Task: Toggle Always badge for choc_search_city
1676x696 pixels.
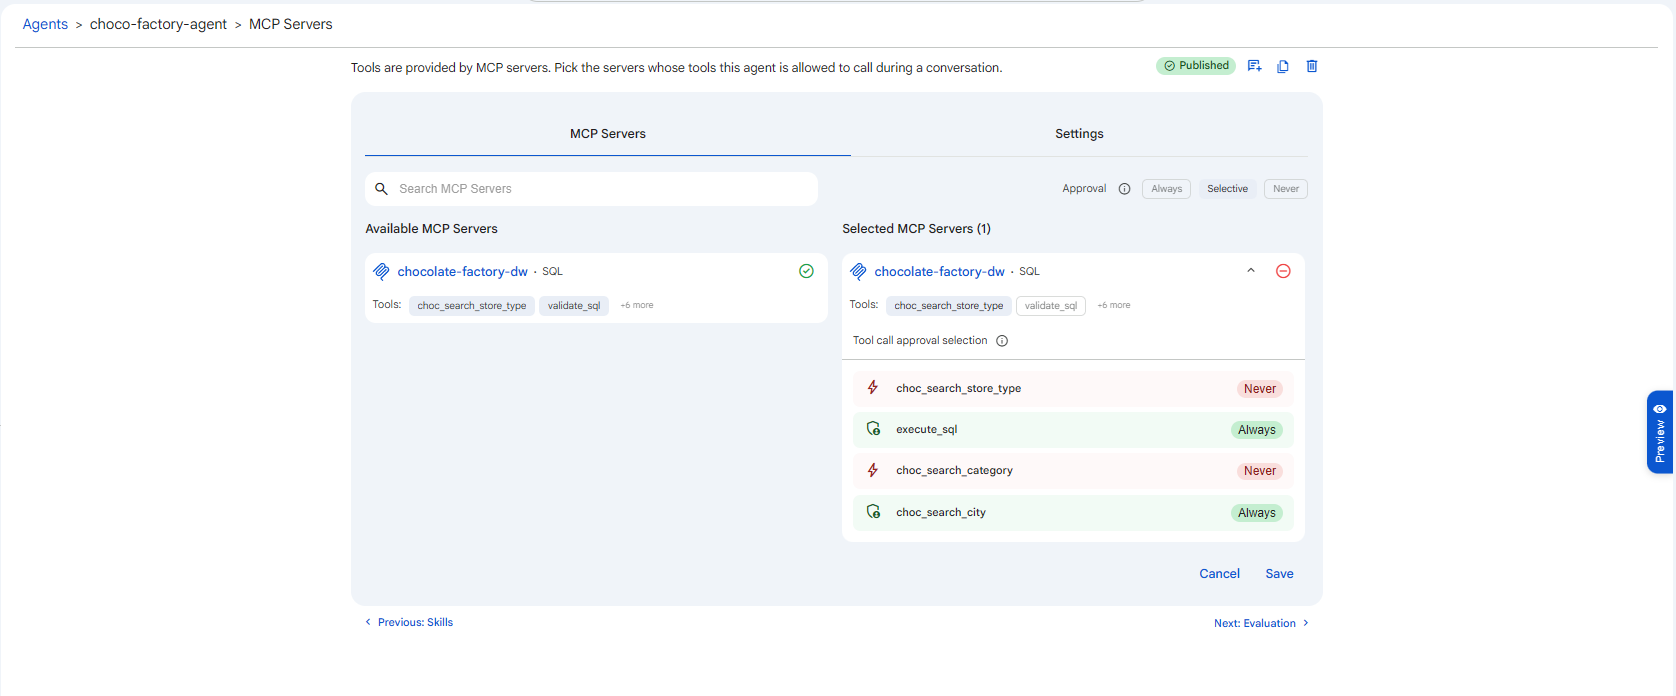Action: coord(1257,513)
